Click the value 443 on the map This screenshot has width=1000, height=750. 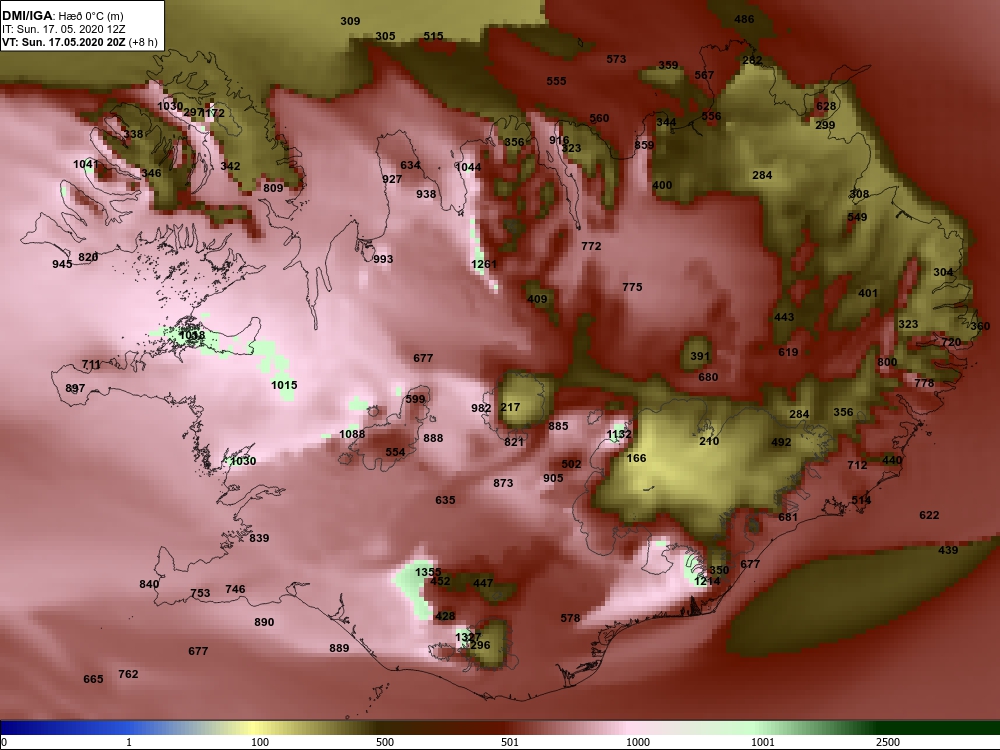[784, 318]
